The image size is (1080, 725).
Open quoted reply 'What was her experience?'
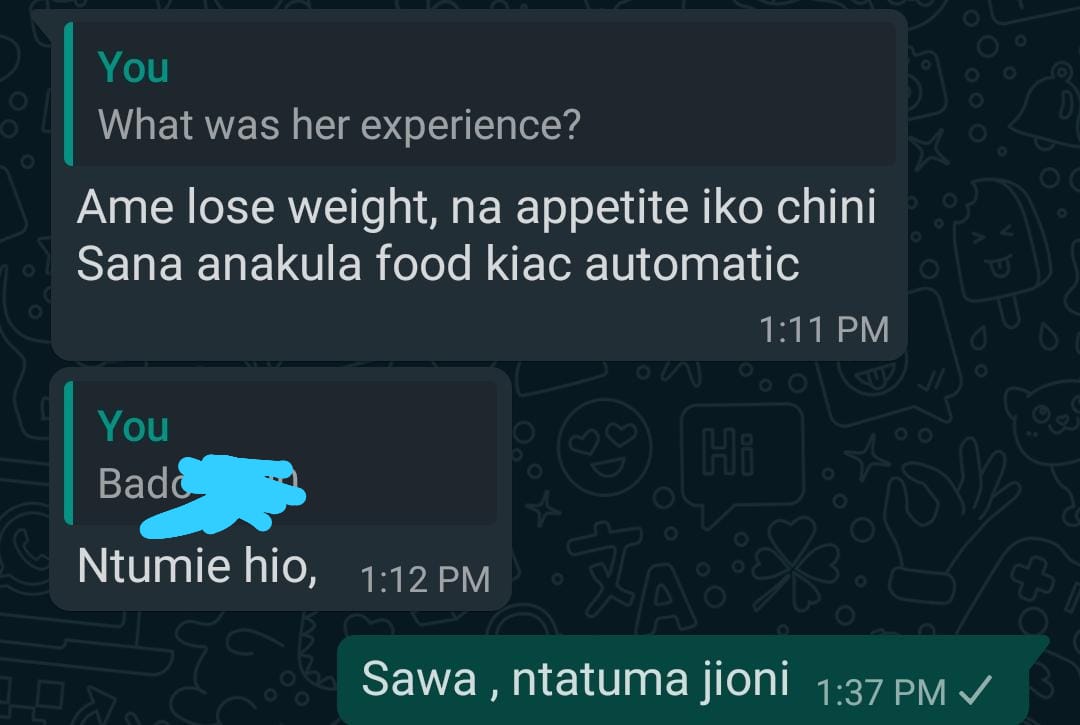480,94
